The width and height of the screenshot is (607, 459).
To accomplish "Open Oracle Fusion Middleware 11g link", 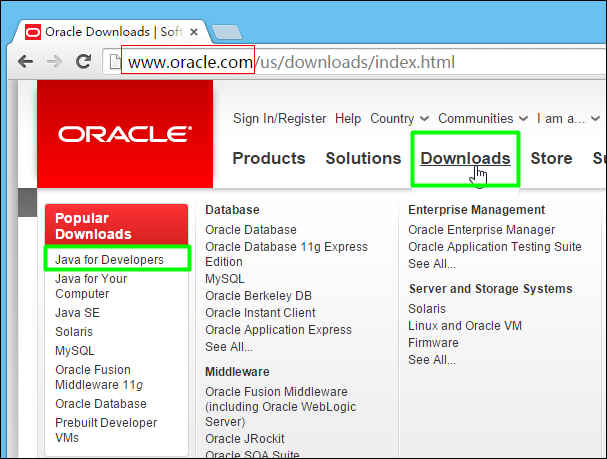I will pos(99,377).
